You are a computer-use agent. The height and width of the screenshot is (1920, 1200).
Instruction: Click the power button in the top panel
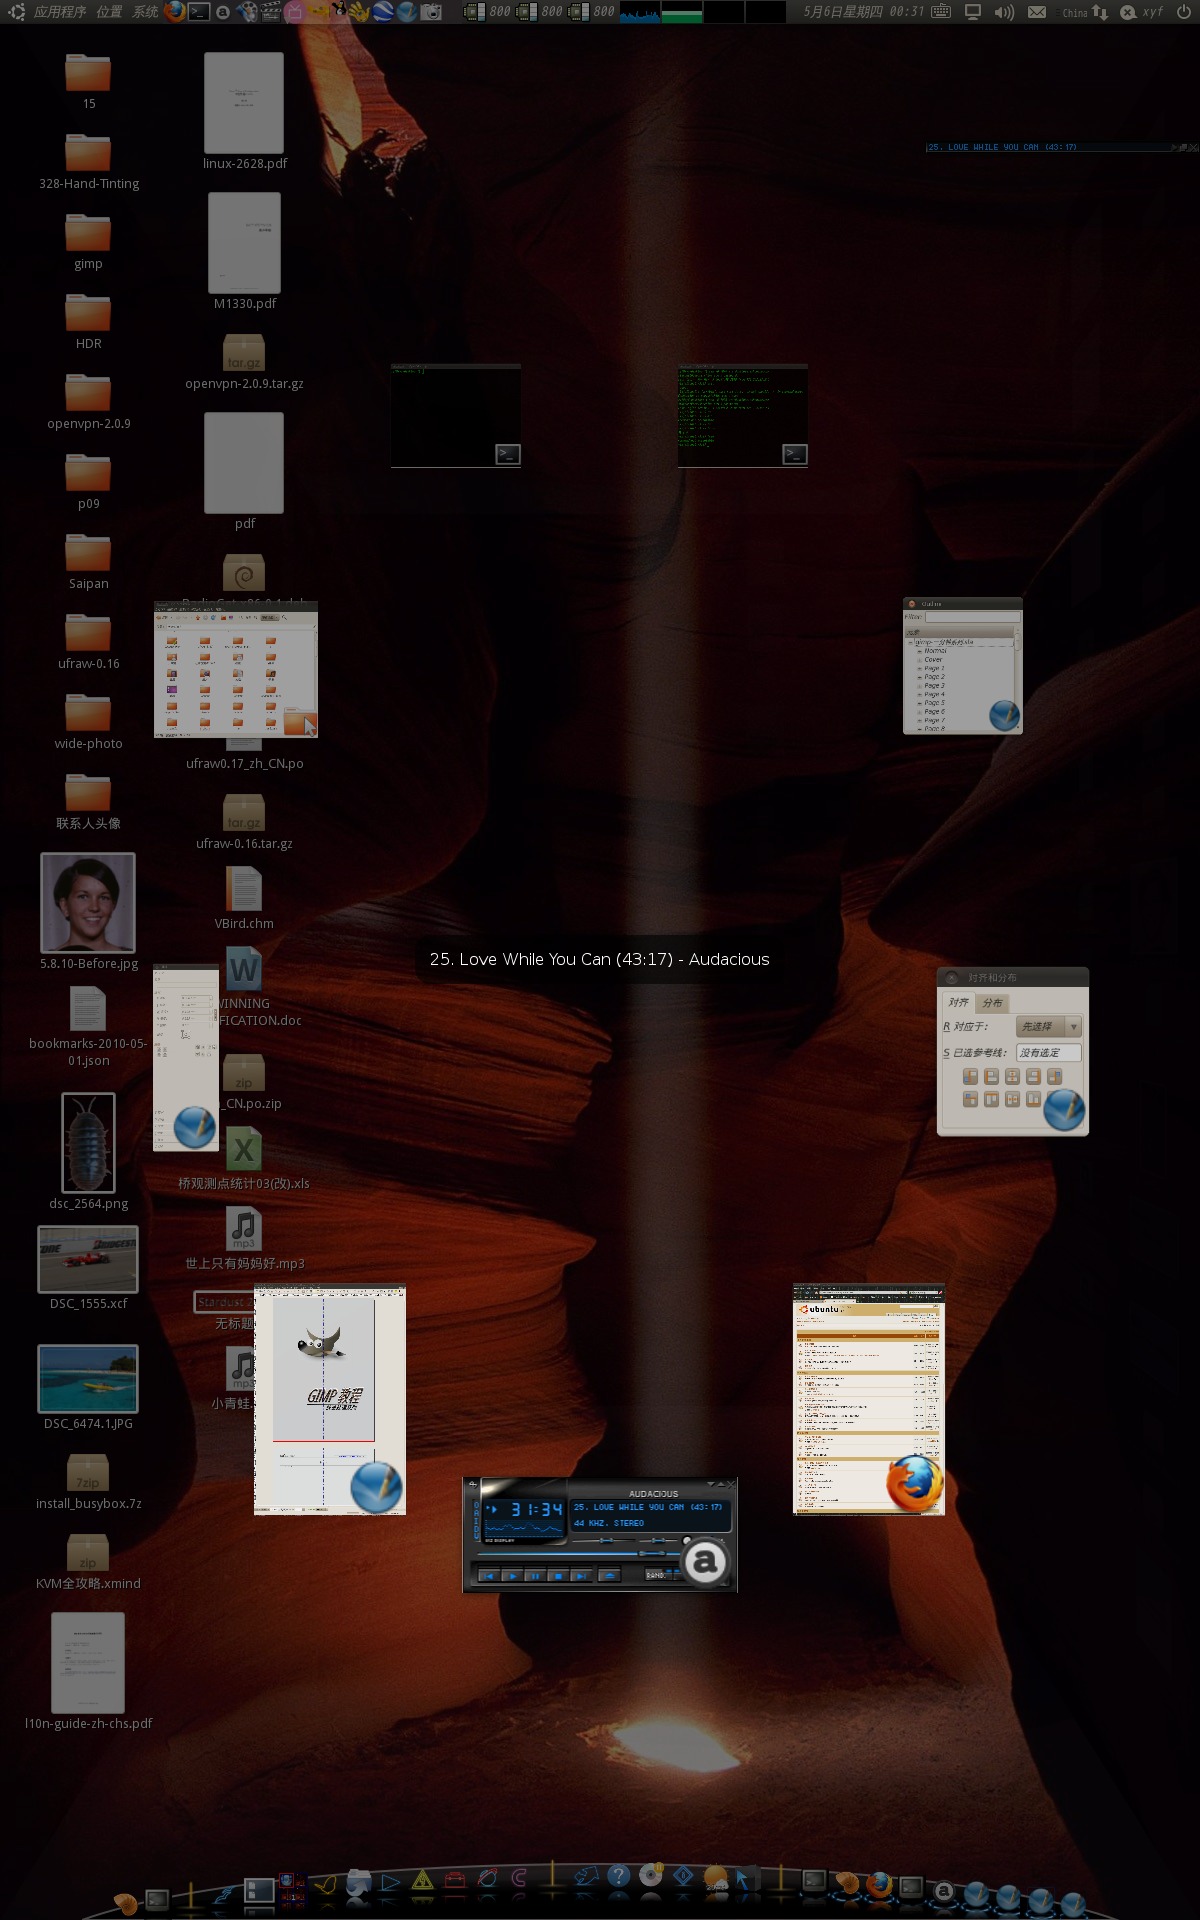(1184, 12)
